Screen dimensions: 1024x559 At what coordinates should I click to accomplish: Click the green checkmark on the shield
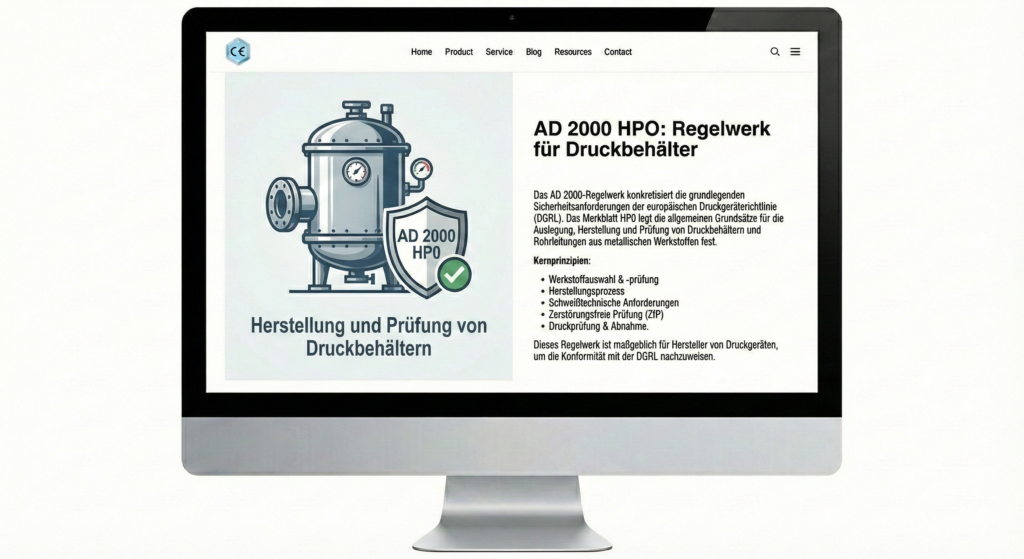(456, 272)
